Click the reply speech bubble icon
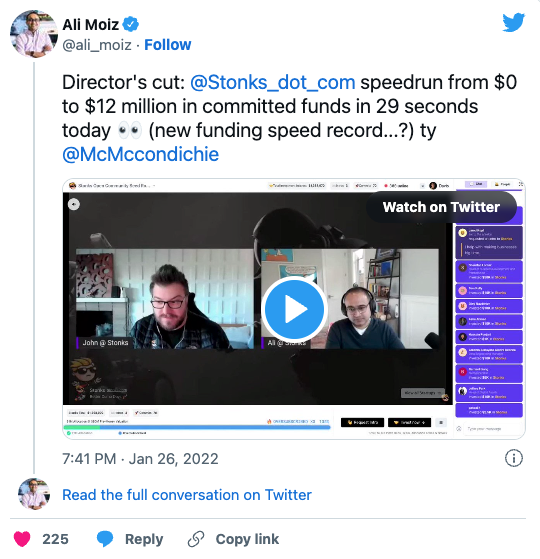 click(x=105, y=539)
